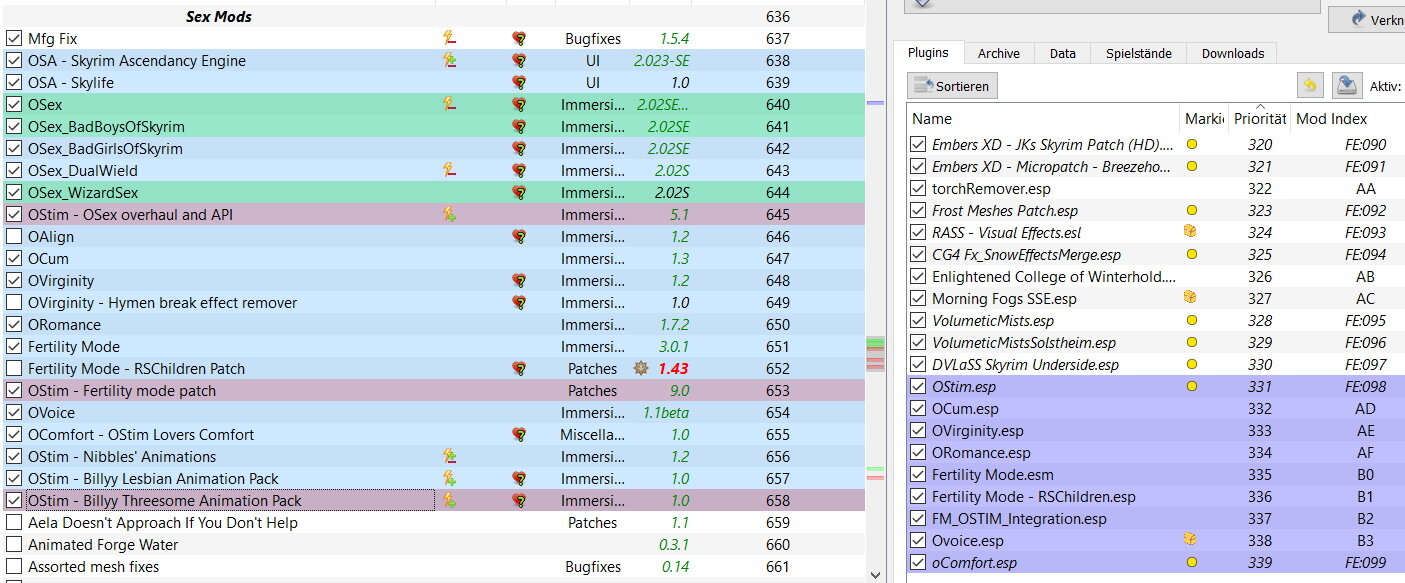Uncheck the Fertility Mode.esm plugin checkbox

pyautogui.click(x=918, y=475)
